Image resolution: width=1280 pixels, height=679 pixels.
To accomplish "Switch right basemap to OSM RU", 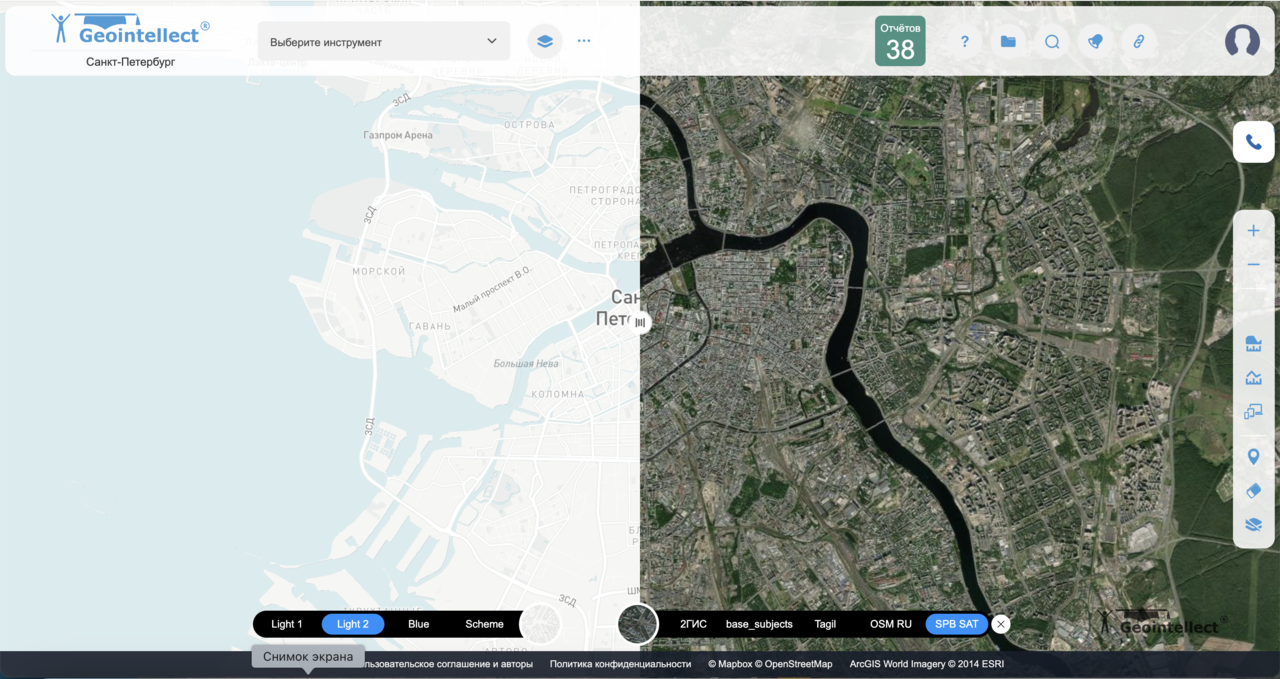I will 891,624.
